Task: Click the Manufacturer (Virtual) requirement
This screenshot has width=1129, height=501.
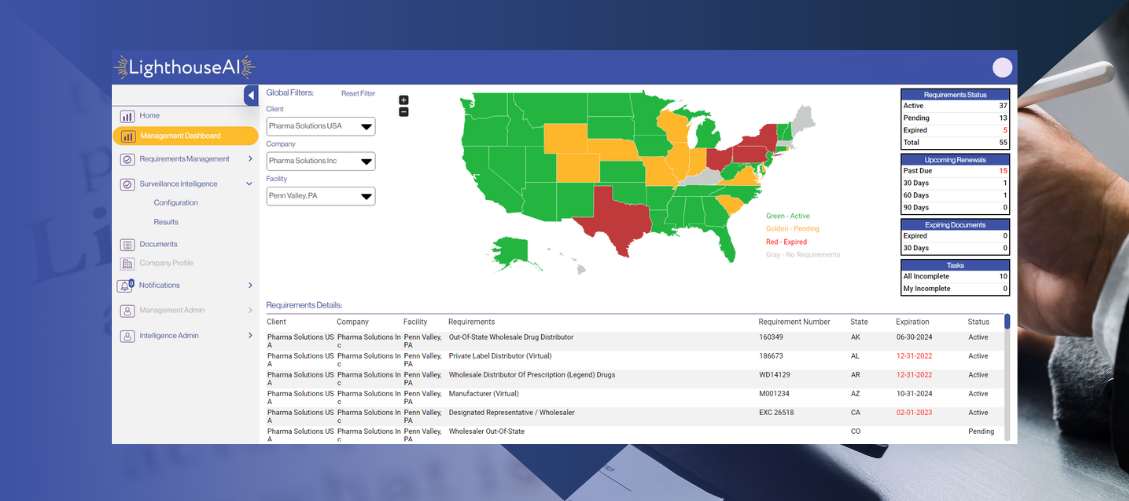Action: pyautogui.click(x=483, y=394)
